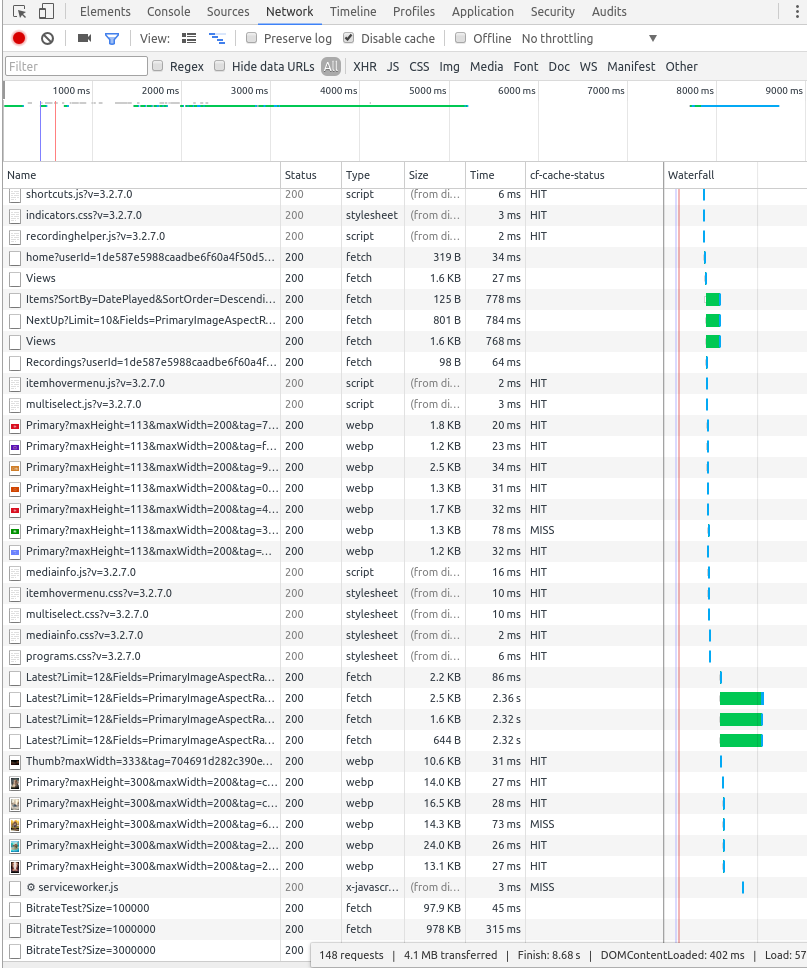
Task: Enable Preserve log
Action: (251, 37)
